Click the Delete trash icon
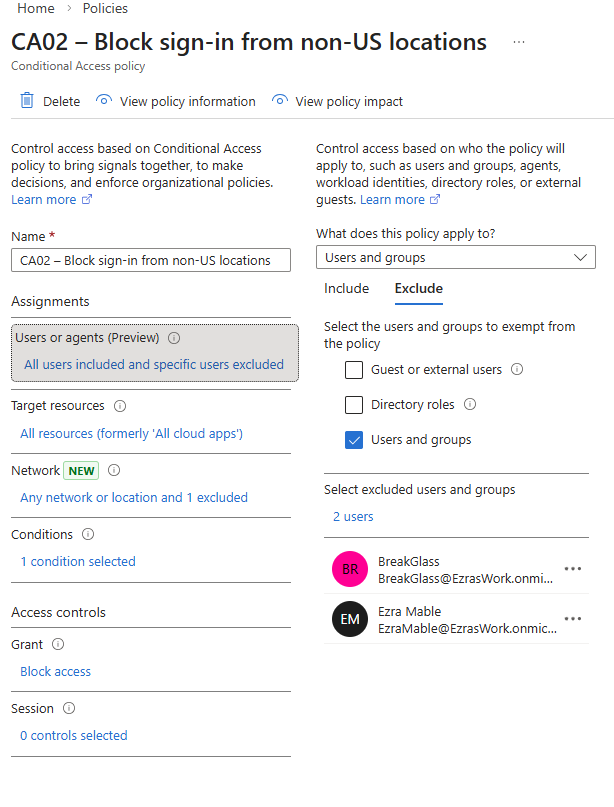This screenshot has height=807, width=614. tap(27, 101)
